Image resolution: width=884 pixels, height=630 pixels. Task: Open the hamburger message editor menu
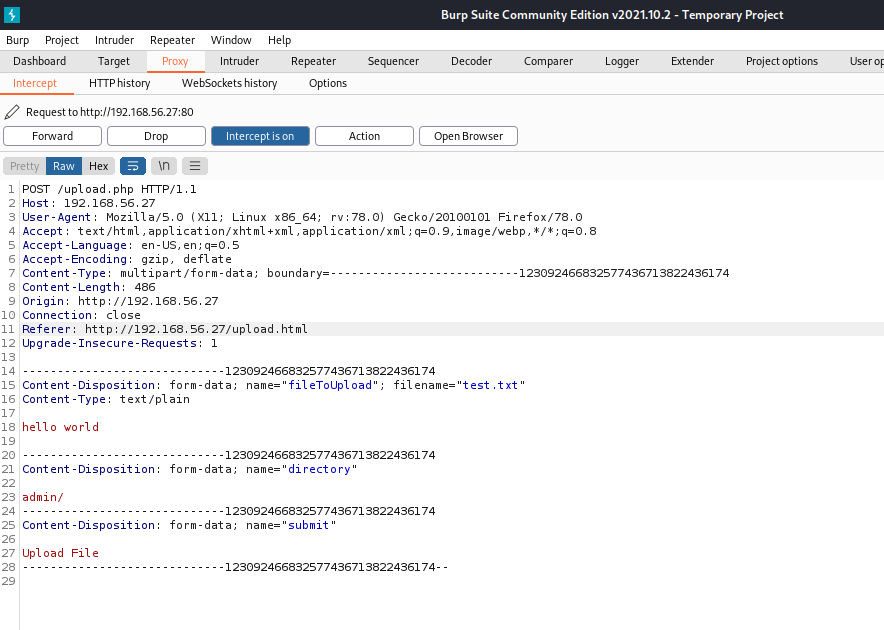[195, 166]
